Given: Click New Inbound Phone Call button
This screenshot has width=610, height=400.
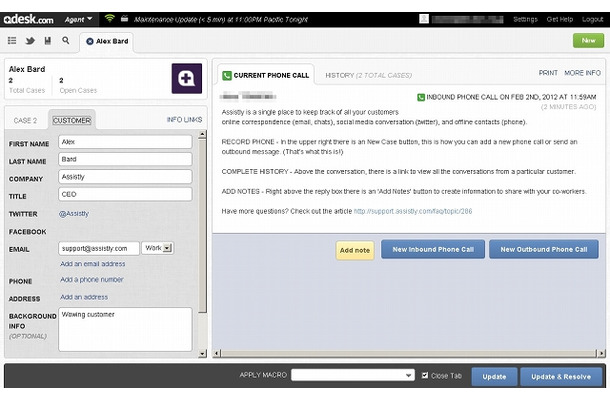Looking at the screenshot, I should pyautogui.click(x=433, y=249).
